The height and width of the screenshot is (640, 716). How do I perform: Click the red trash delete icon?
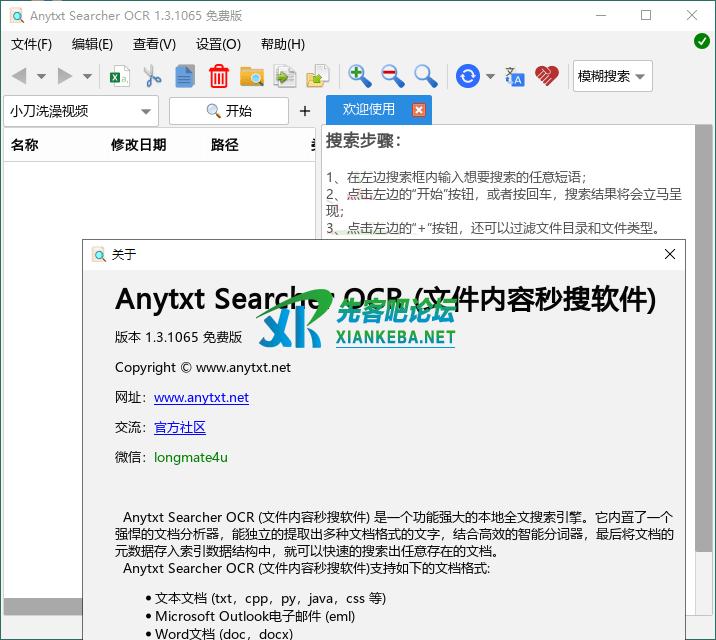pos(218,76)
